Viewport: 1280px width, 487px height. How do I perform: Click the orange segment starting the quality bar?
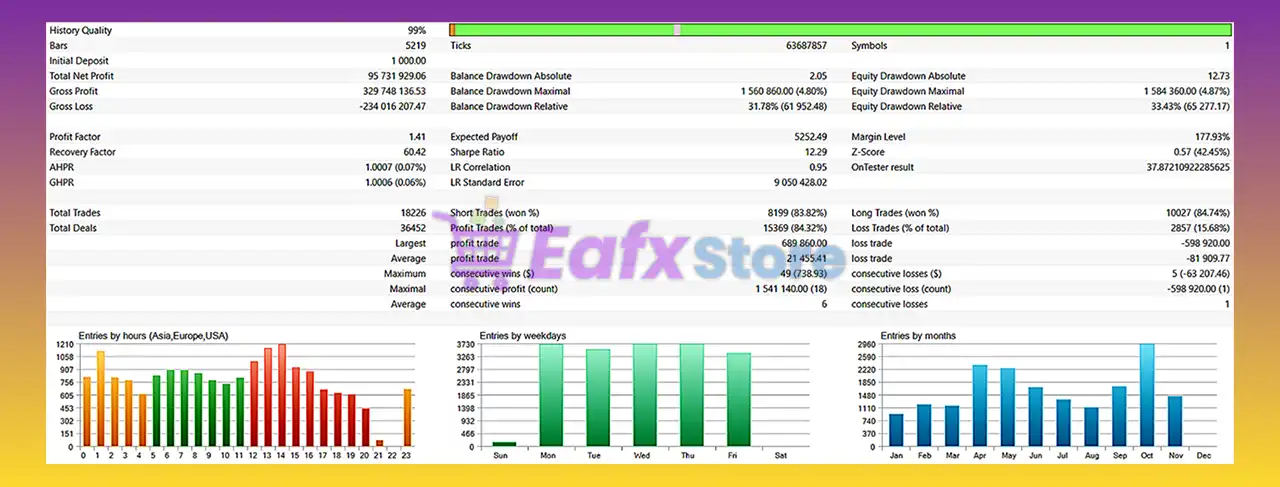[x=452, y=30]
